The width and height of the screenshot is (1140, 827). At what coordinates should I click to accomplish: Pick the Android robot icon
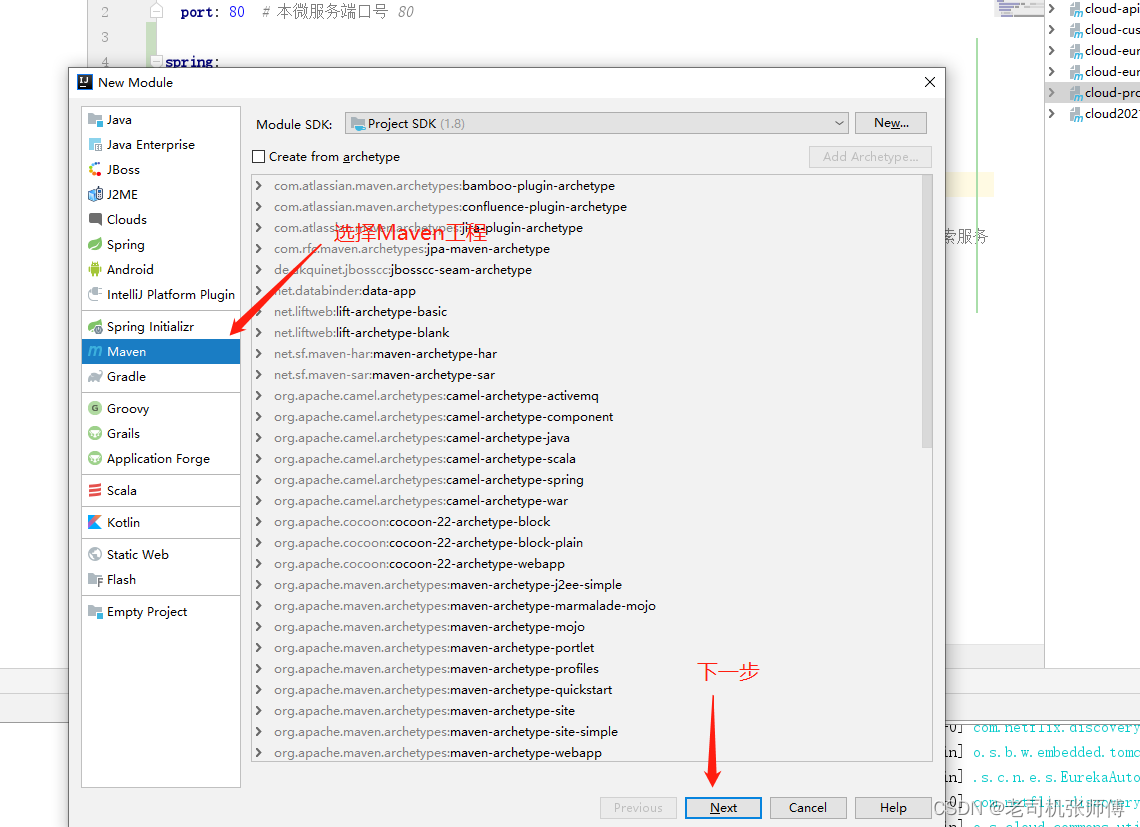pos(95,269)
